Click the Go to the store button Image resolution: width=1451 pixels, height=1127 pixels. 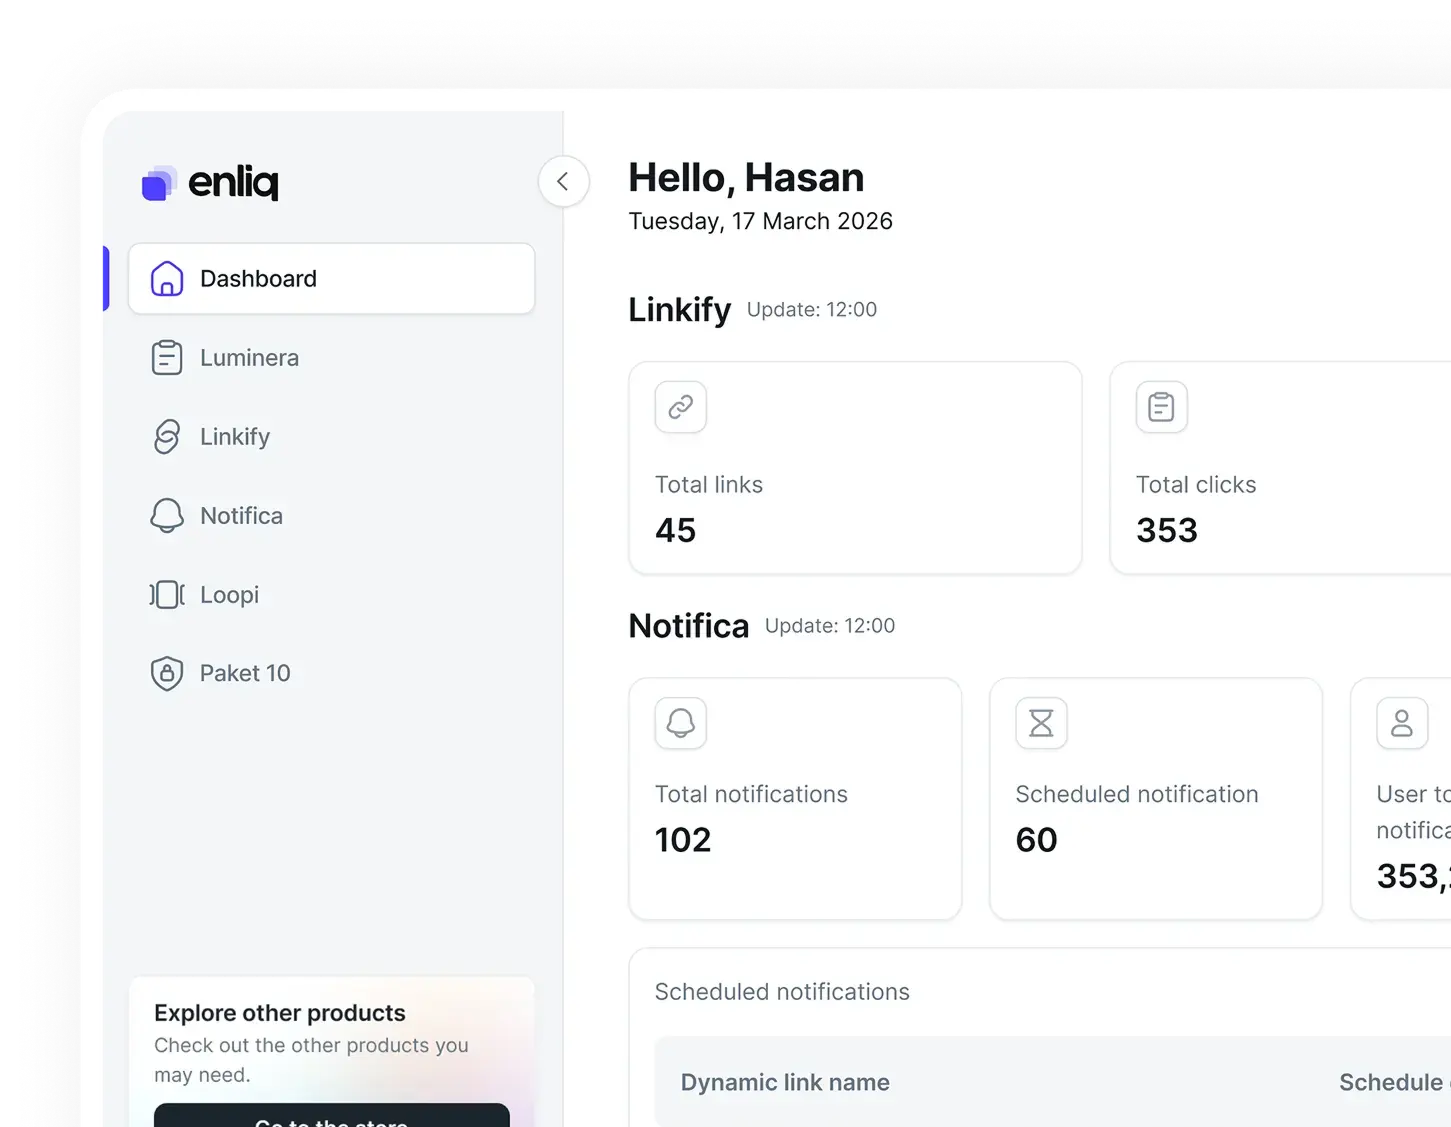[332, 1116]
